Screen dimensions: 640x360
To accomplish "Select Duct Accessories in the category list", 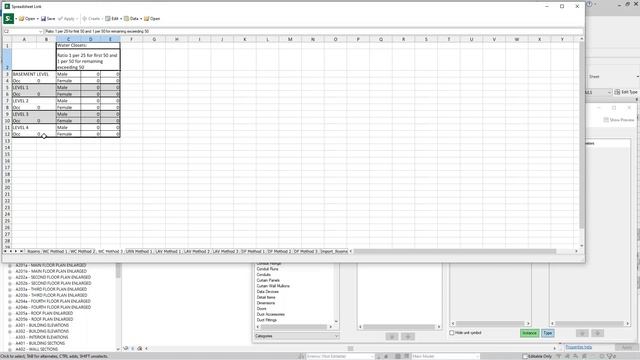I will coord(271,314).
